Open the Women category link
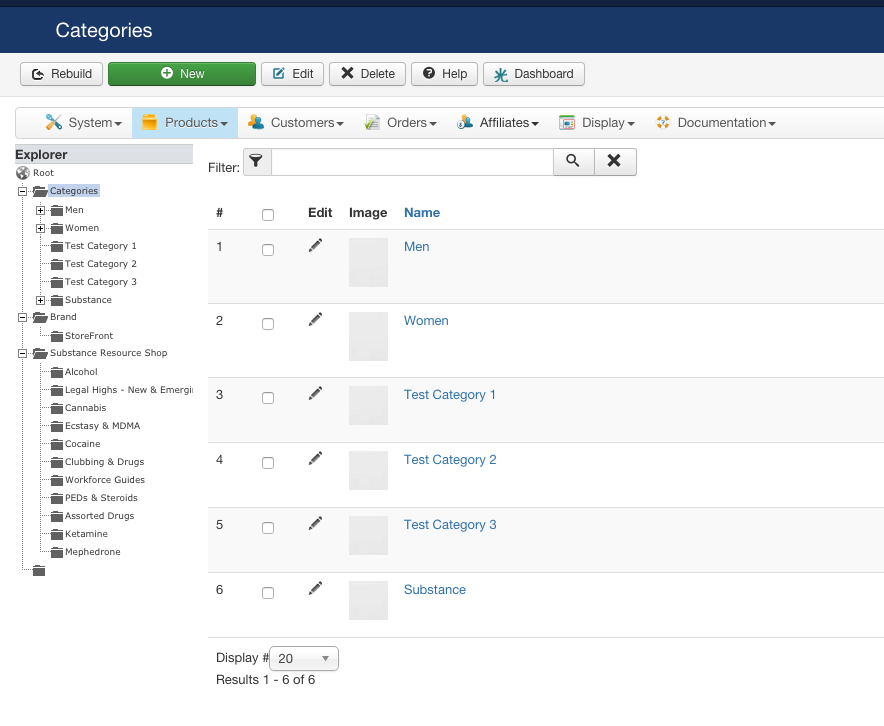 pyautogui.click(x=426, y=320)
